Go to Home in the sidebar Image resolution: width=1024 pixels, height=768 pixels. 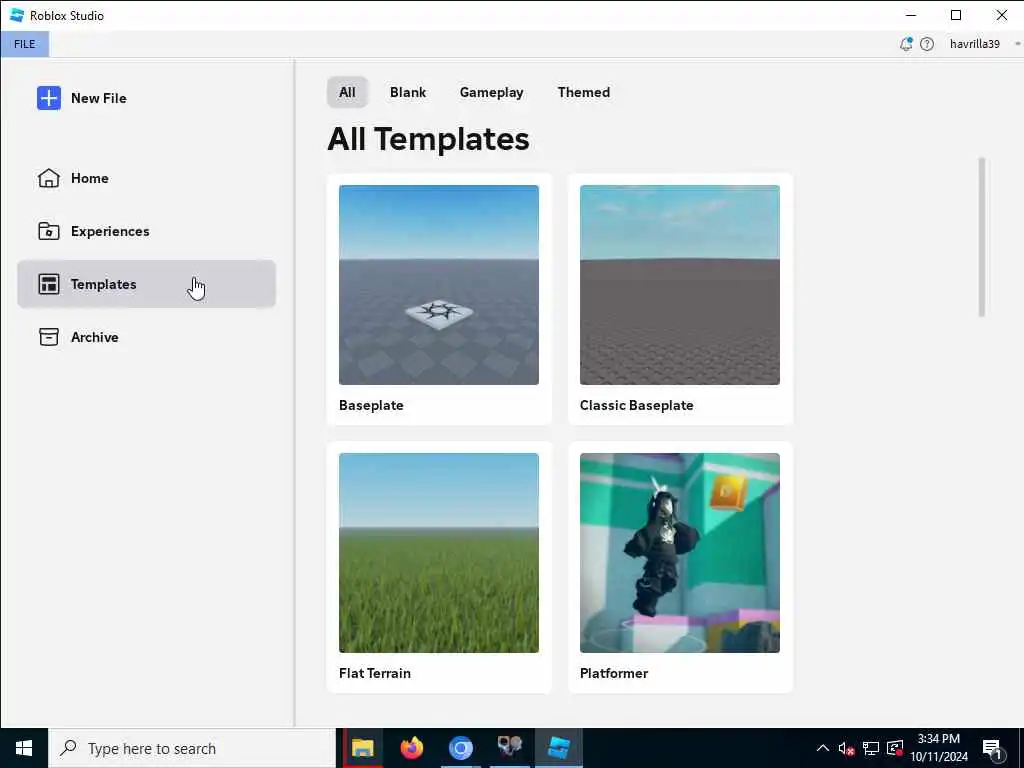tap(146, 178)
